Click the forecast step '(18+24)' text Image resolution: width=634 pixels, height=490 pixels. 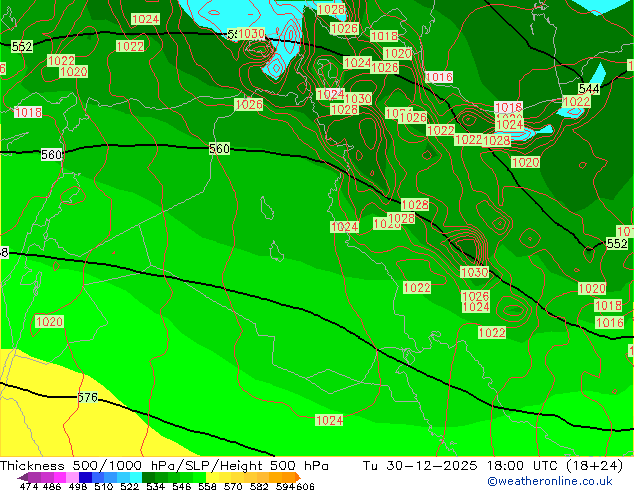pyautogui.click(x=594, y=466)
